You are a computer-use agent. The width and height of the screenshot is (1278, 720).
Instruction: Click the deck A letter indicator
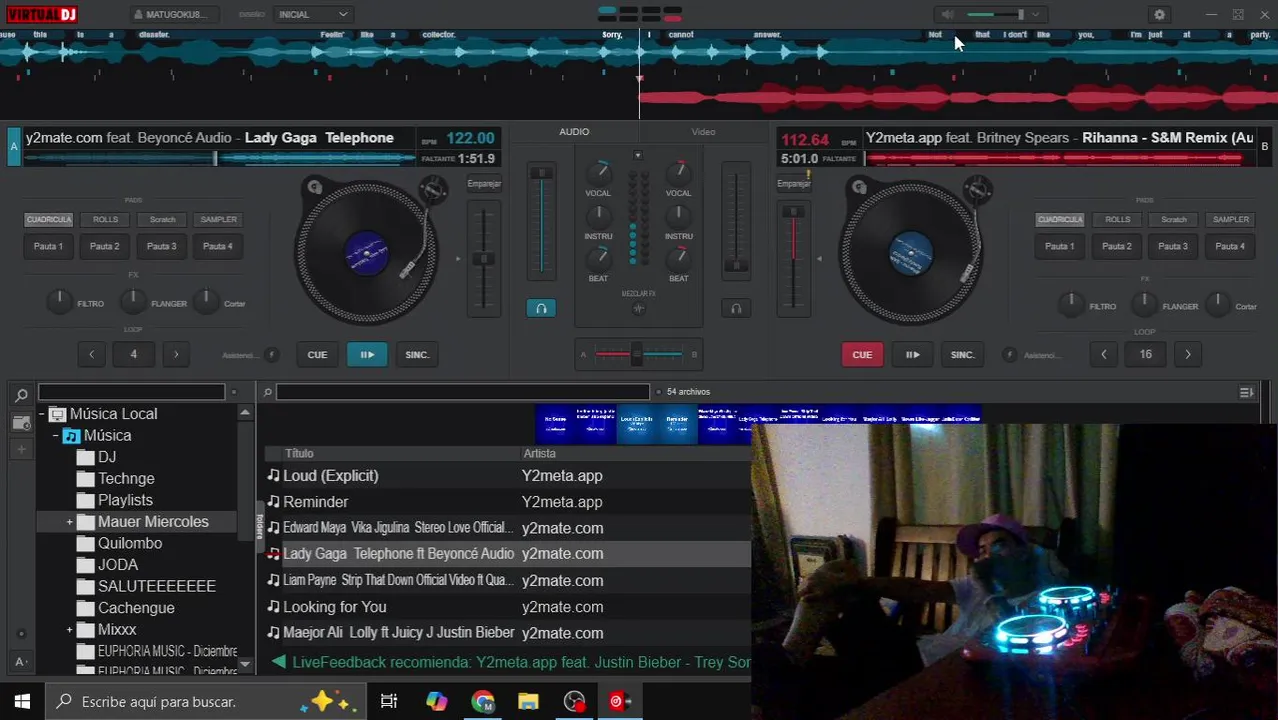(14, 146)
